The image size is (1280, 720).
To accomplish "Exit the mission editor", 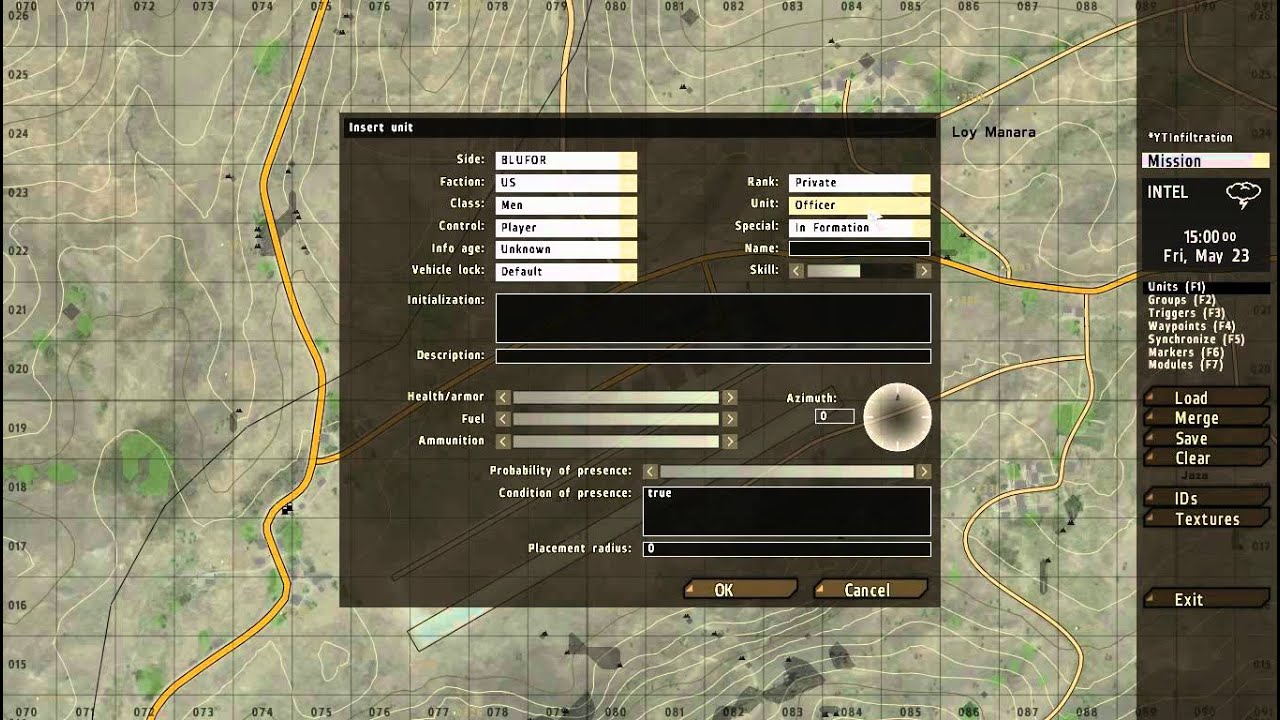I will point(1206,599).
